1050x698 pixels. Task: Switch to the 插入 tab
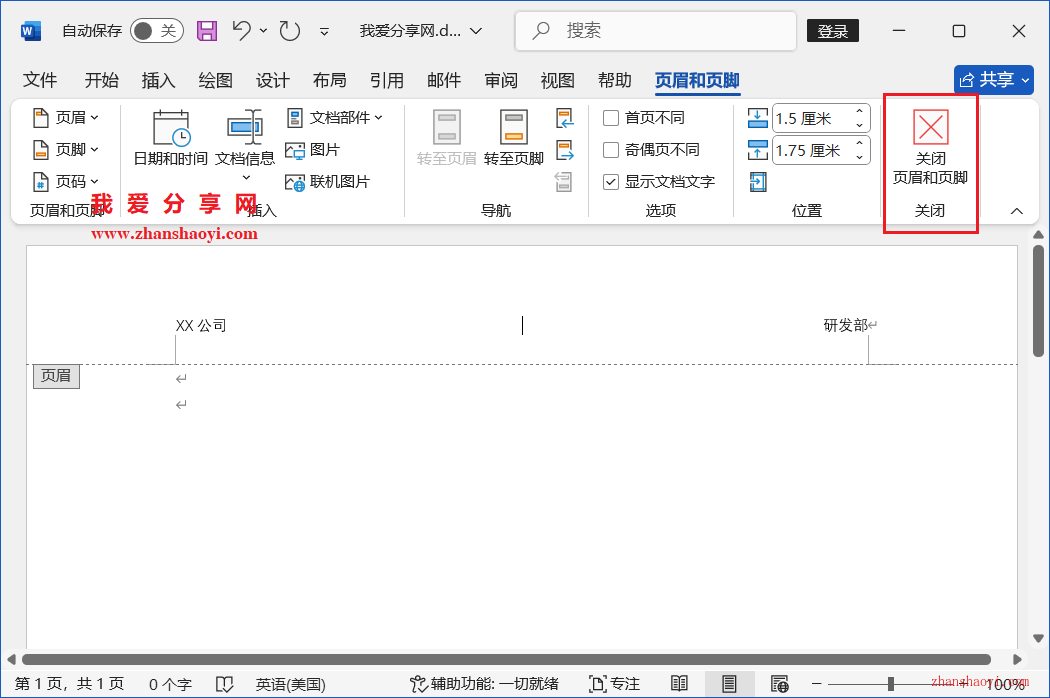[158, 80]
